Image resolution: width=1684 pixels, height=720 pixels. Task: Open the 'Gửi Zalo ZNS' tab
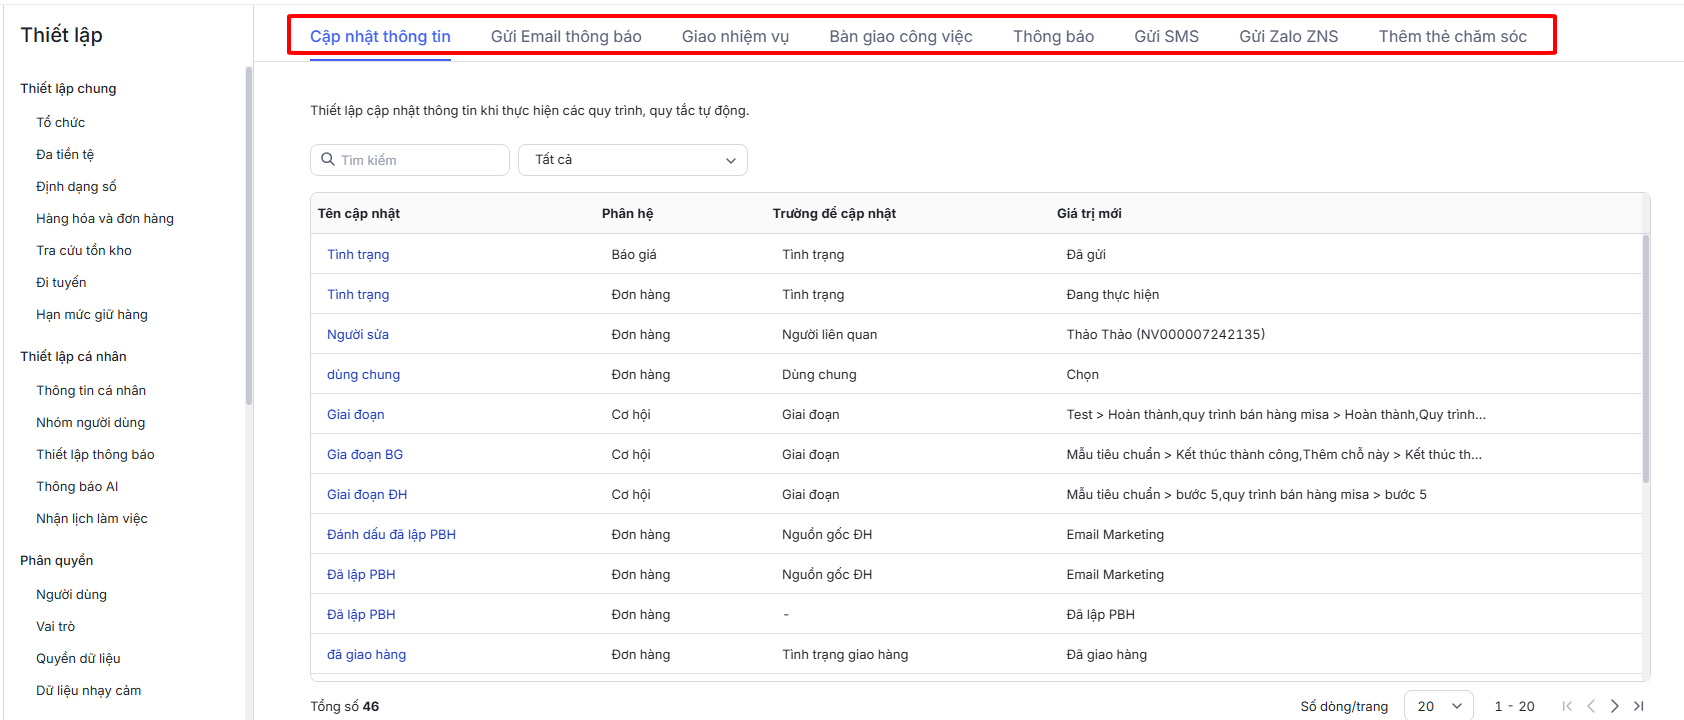coord(1288,37)
